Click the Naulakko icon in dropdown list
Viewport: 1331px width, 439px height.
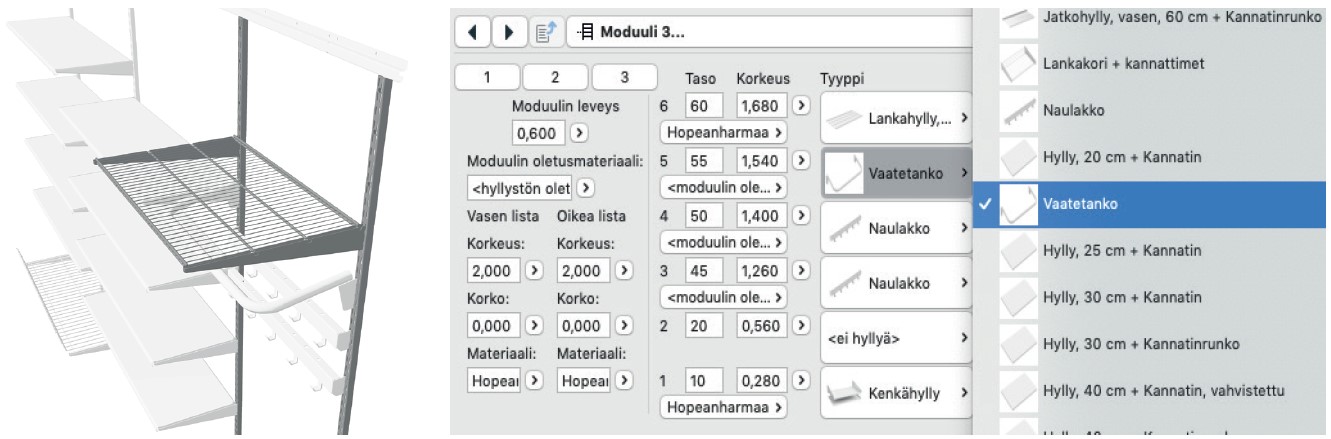tap(1018, 111)
